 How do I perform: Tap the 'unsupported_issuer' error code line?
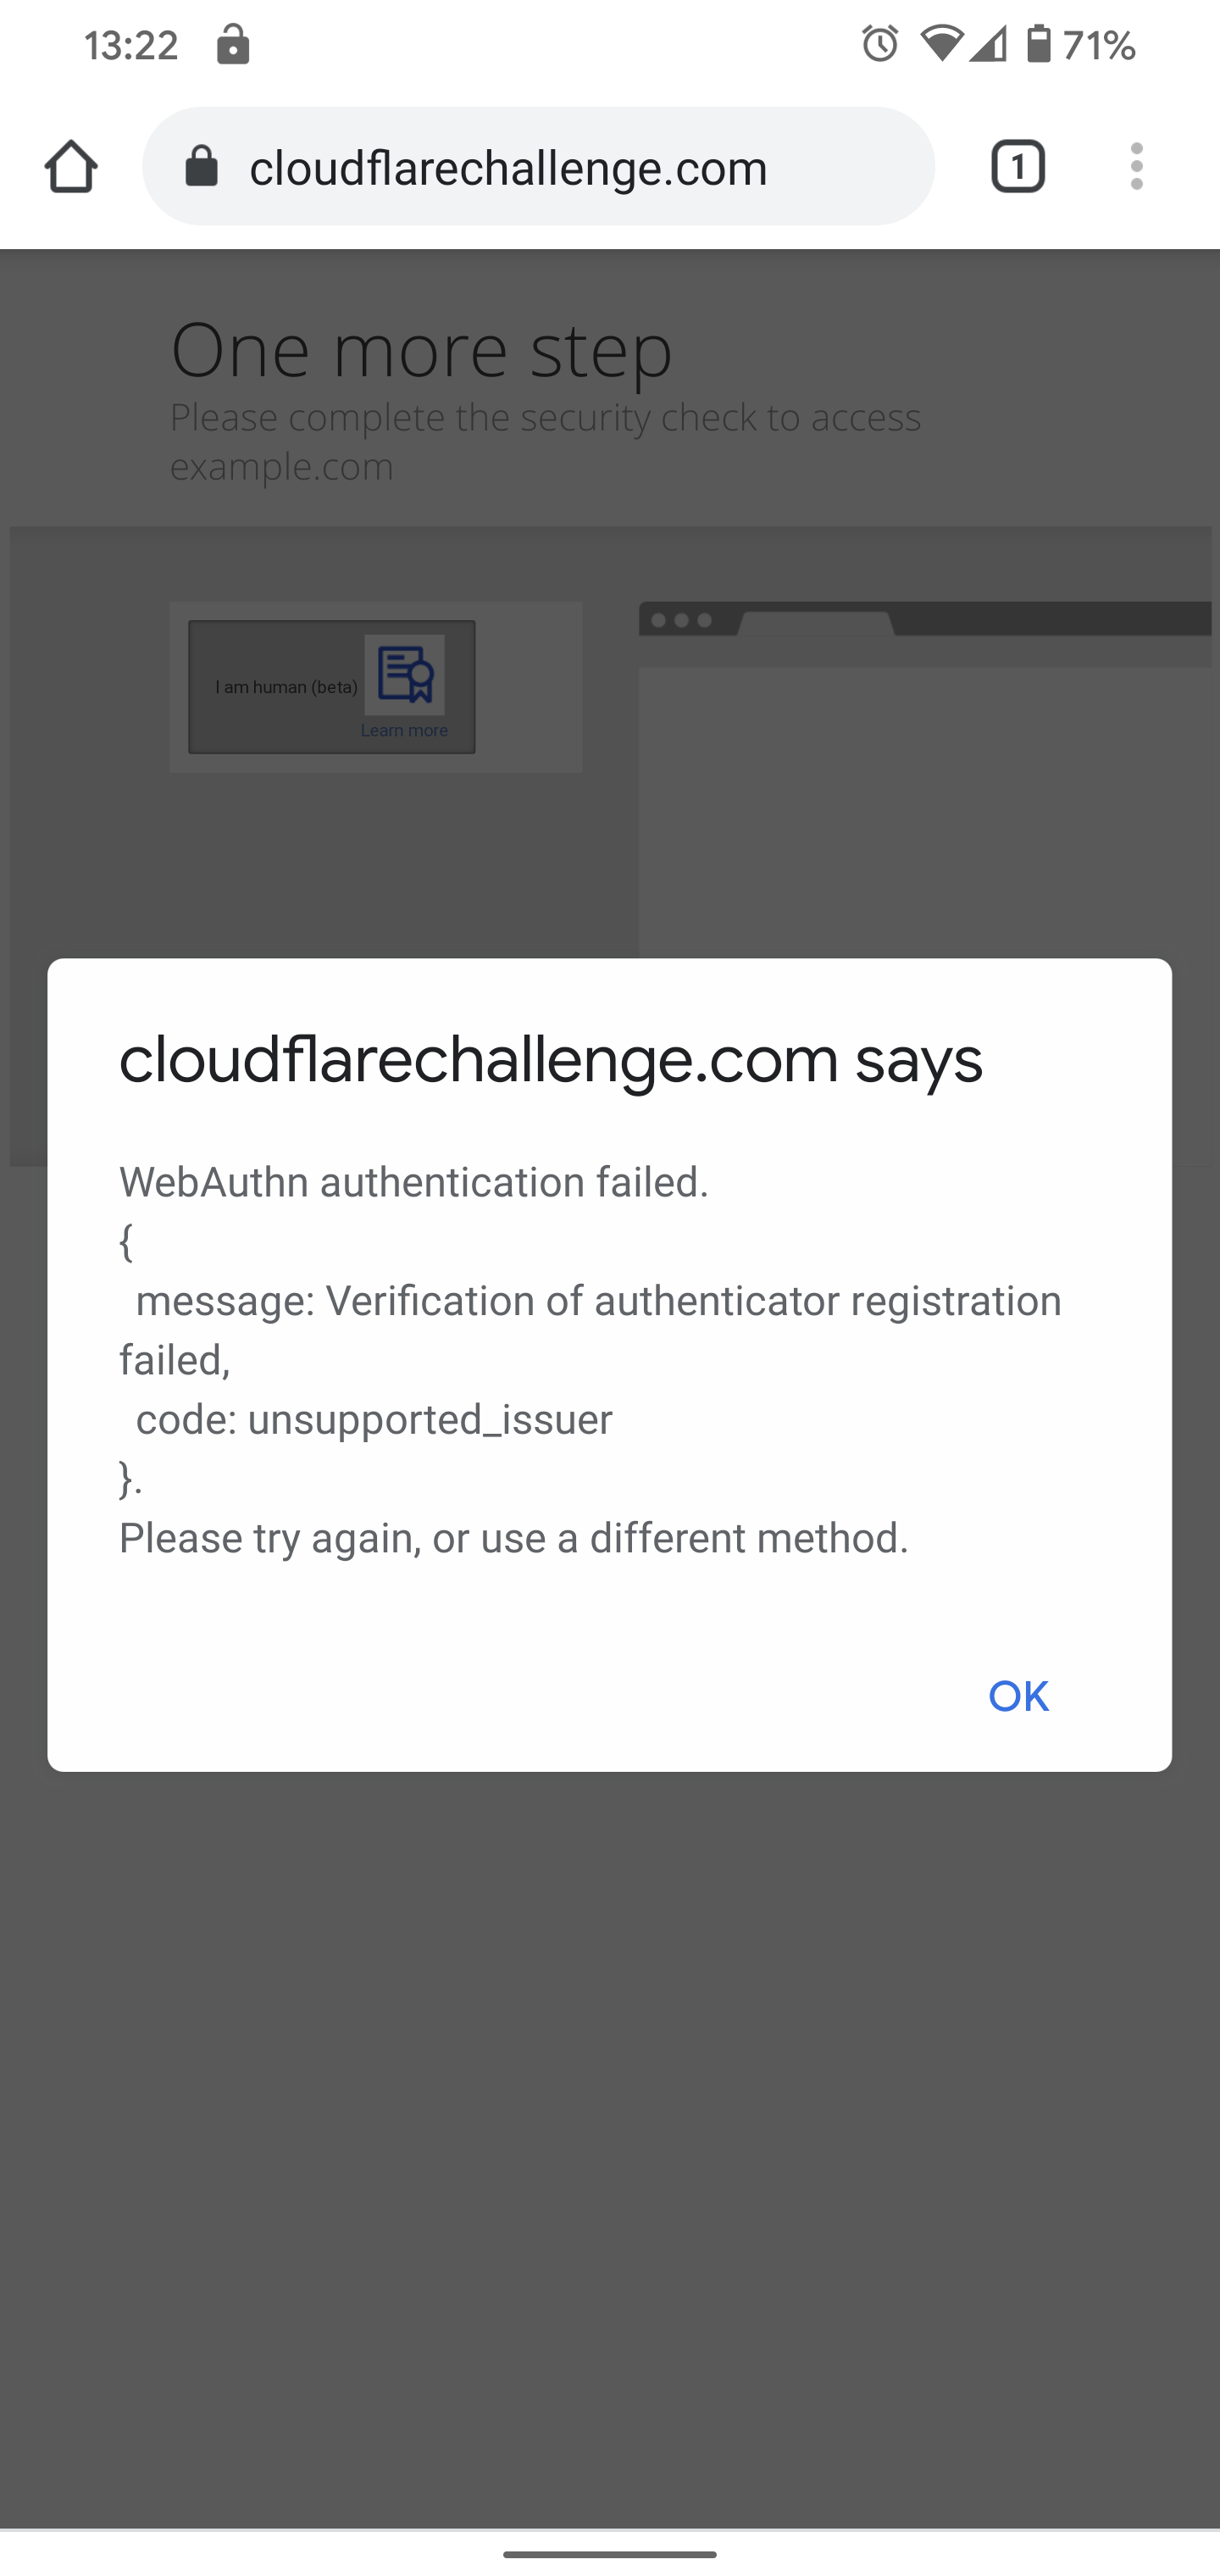point(374,1419)
